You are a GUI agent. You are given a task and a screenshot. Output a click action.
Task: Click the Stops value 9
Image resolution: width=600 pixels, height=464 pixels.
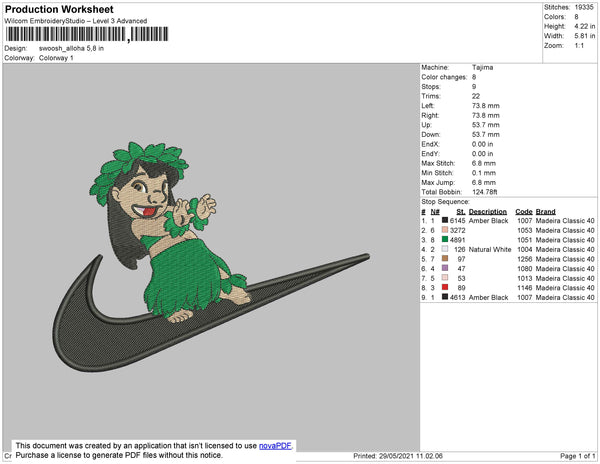(x=474, y=87)
